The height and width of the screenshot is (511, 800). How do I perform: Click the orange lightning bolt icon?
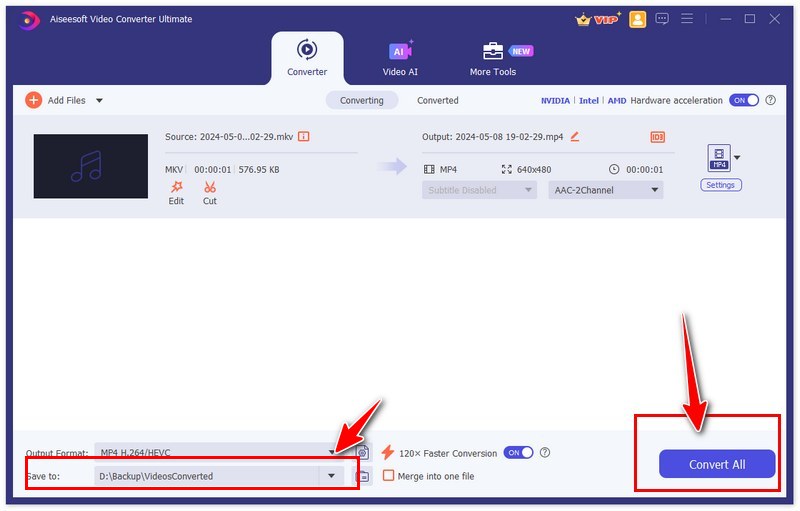point(388,452)
